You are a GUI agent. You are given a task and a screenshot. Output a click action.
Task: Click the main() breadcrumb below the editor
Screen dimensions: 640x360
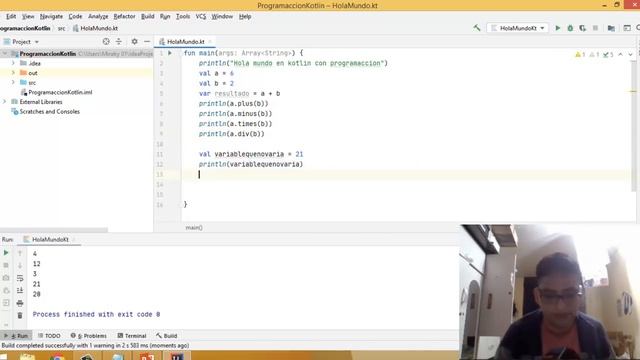[194, 227]
